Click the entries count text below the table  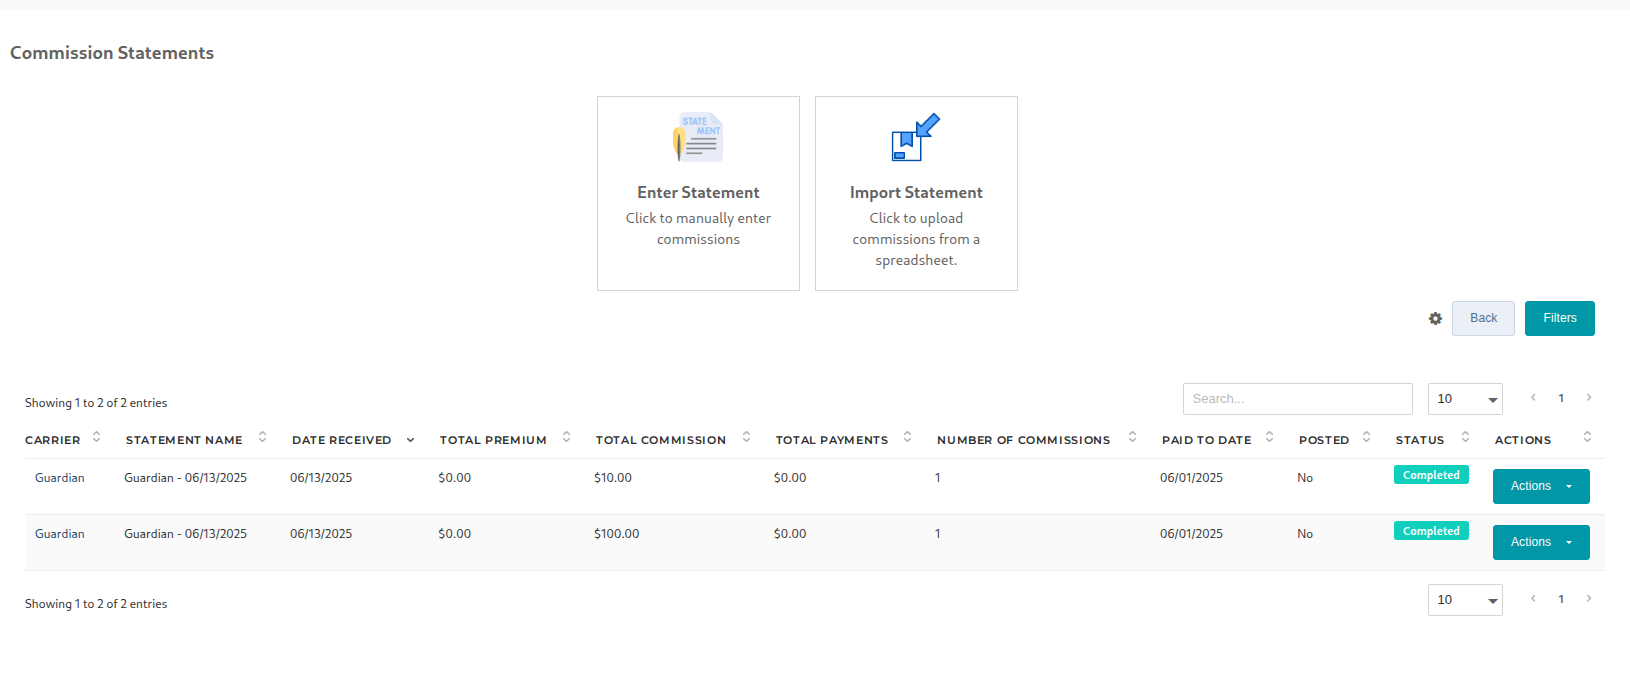pyautogui.click(x=96, y=604)
